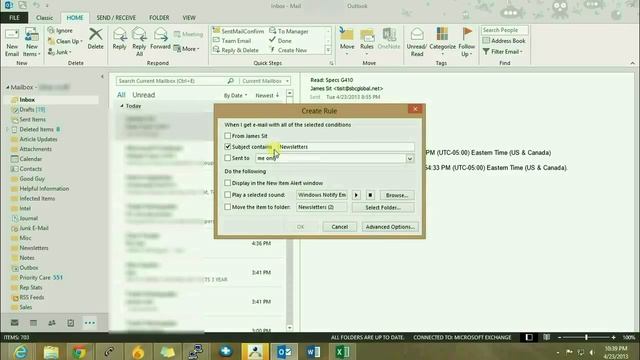Collapse the folder pane
The width and height of the screenshot is (640, 360).
102,77
